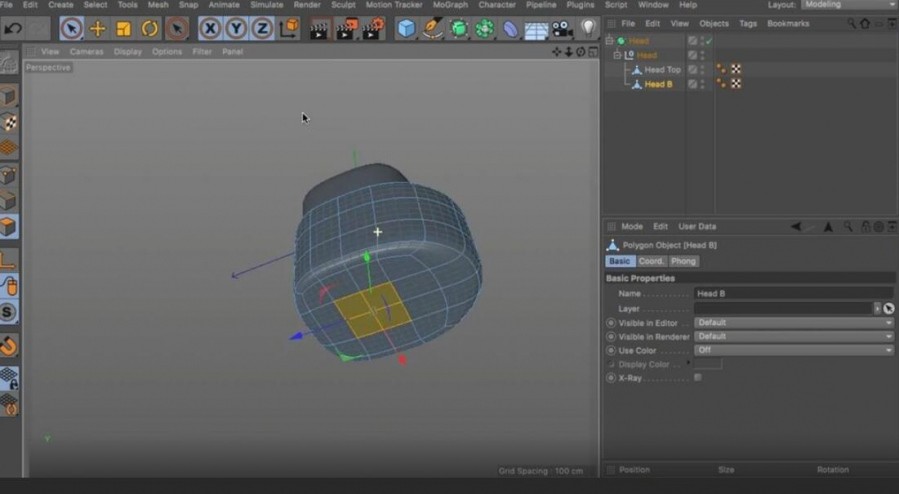The width and height of the screenshot is (899, 494).
Task: Toggle visibility dots of Head Top
Action: [x=703, y=69]
